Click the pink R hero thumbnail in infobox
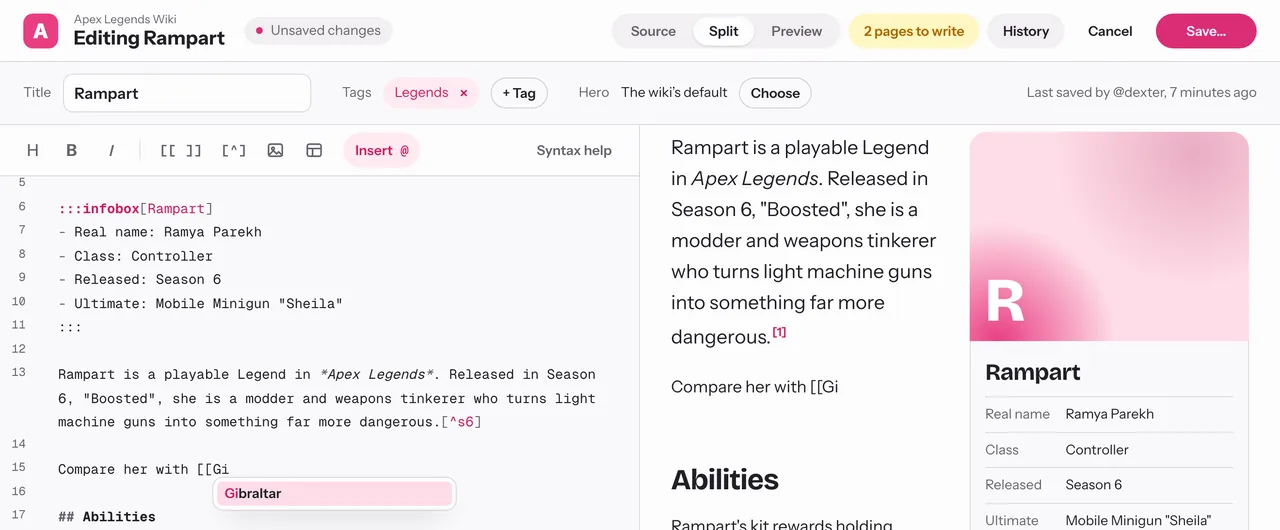Viewport: 1280px width, 530px height. pos(1109,237)
